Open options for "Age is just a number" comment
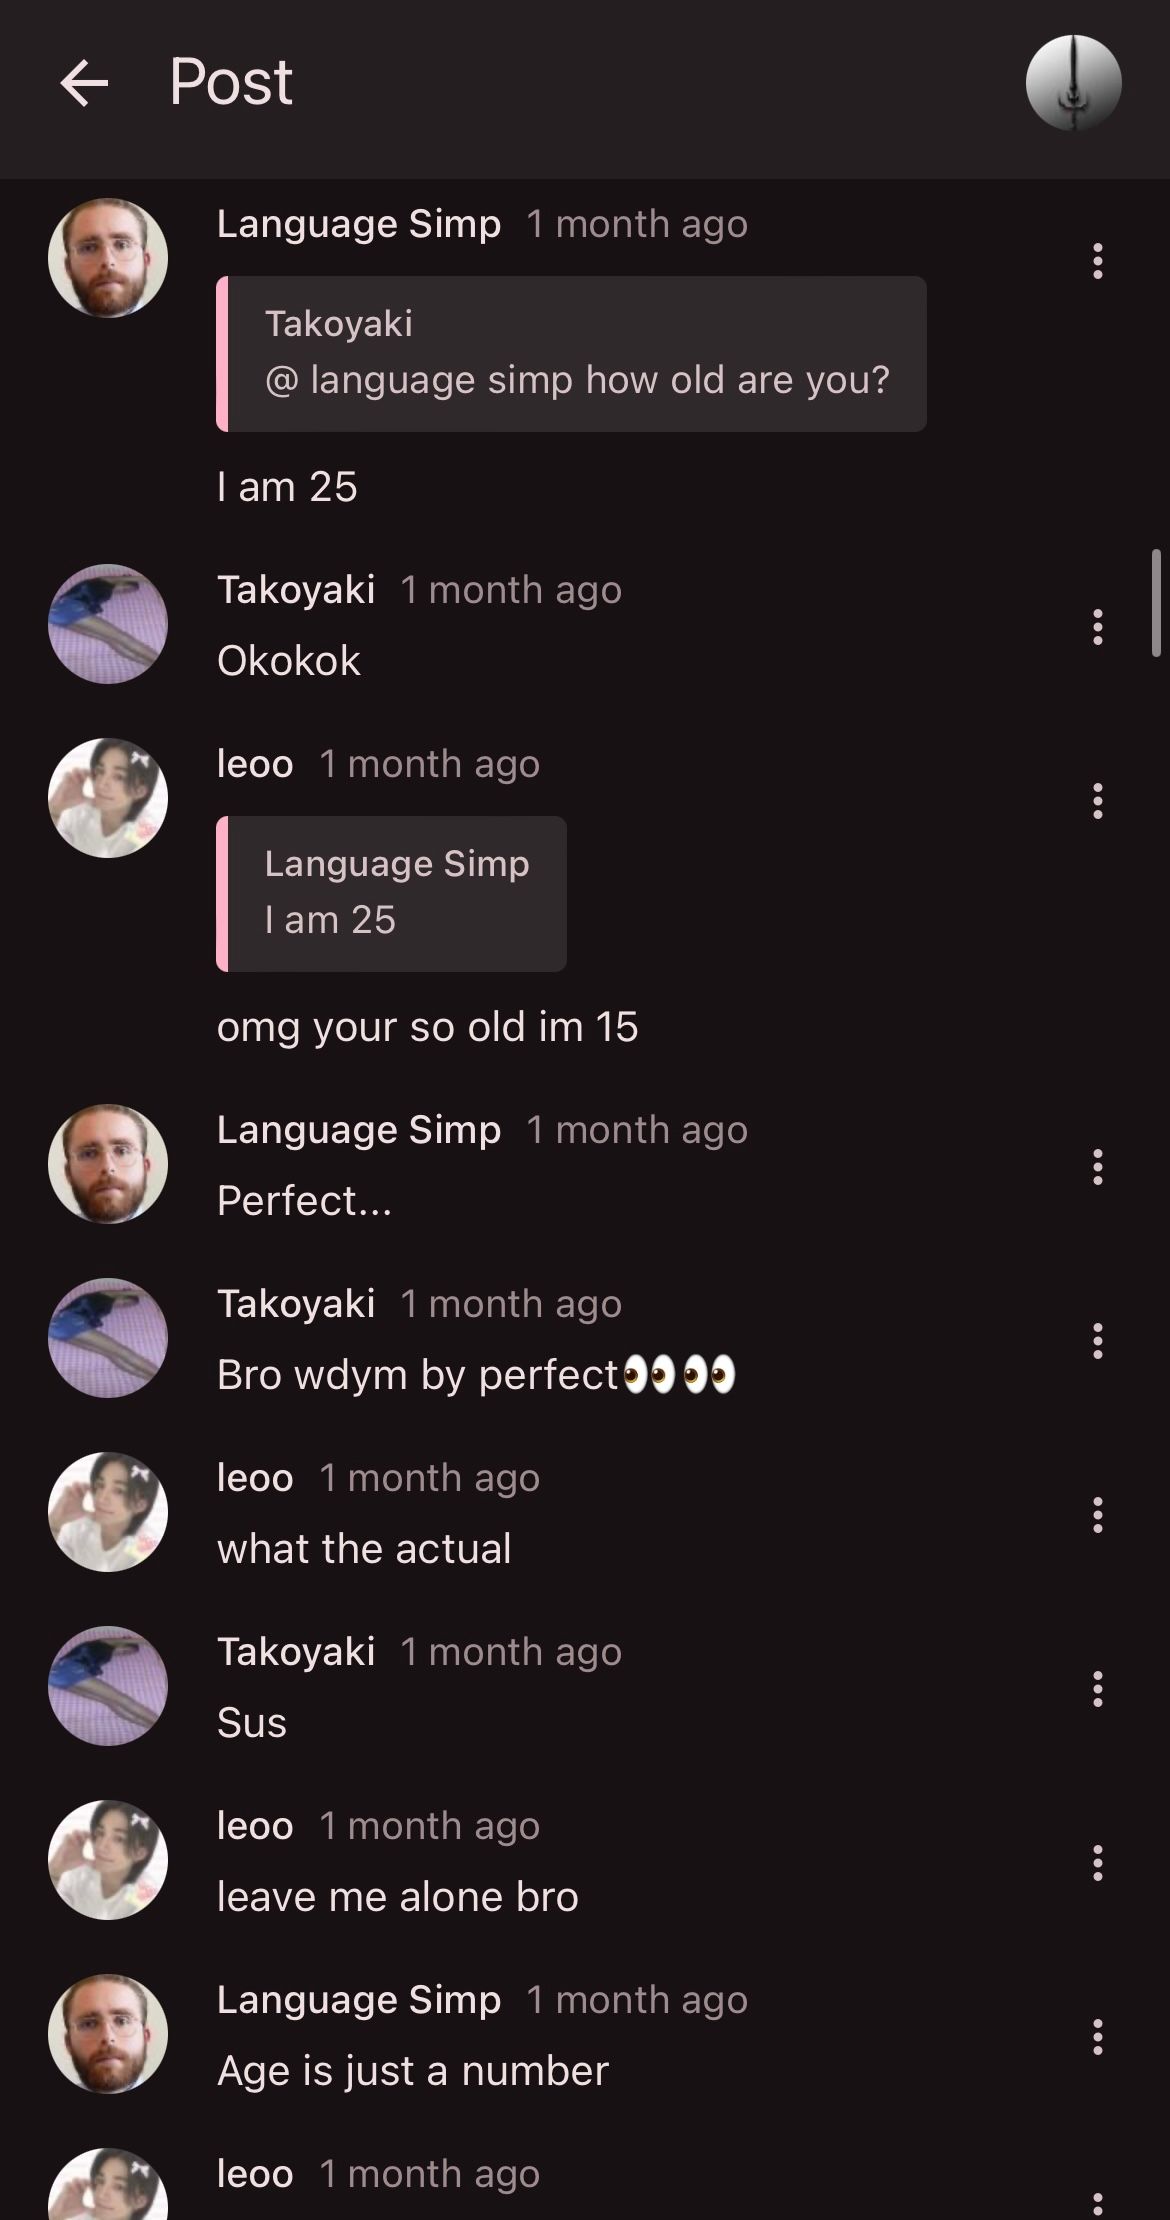Screen dimensions: 1170x2220 point(1097,2037)
